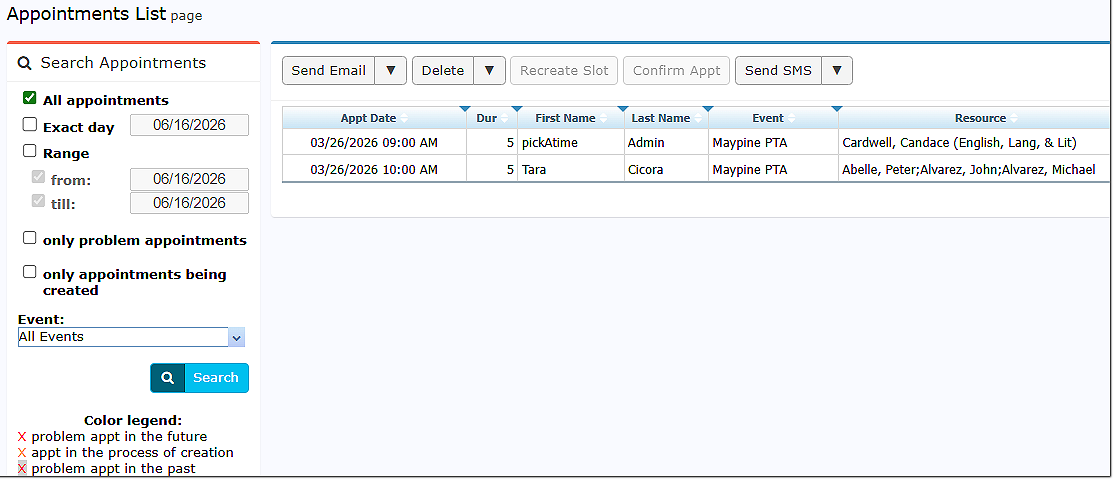Click the First Name sort arrows icon

point(603,119)
